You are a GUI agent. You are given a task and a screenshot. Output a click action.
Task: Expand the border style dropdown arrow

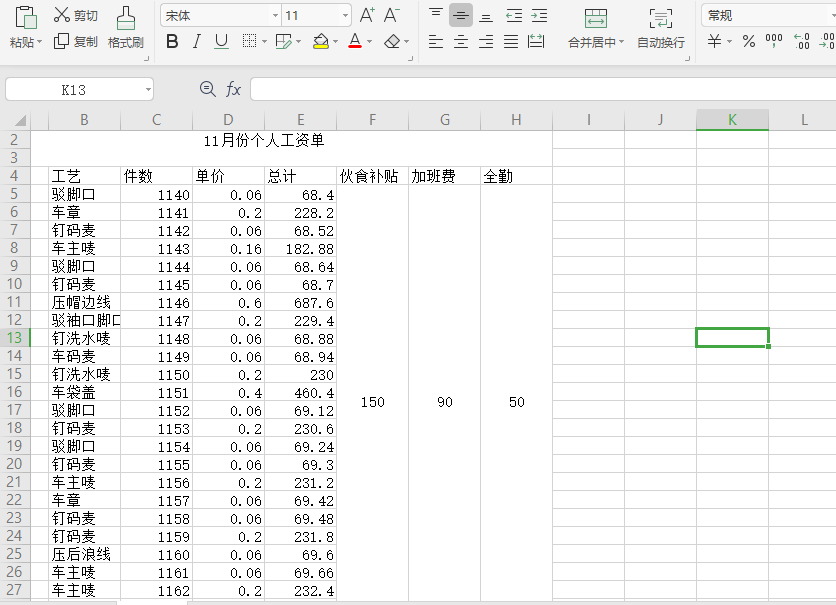click(x=264, y=42)
